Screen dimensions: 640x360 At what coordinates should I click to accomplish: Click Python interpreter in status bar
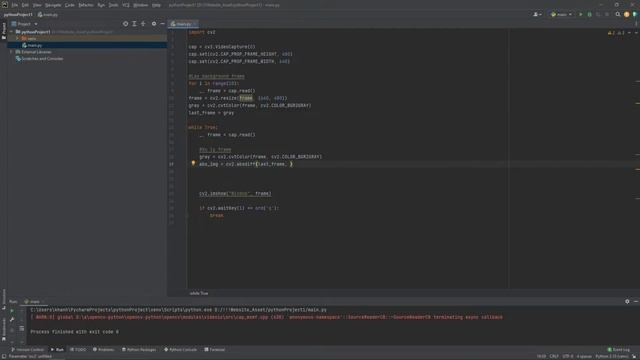612,357
